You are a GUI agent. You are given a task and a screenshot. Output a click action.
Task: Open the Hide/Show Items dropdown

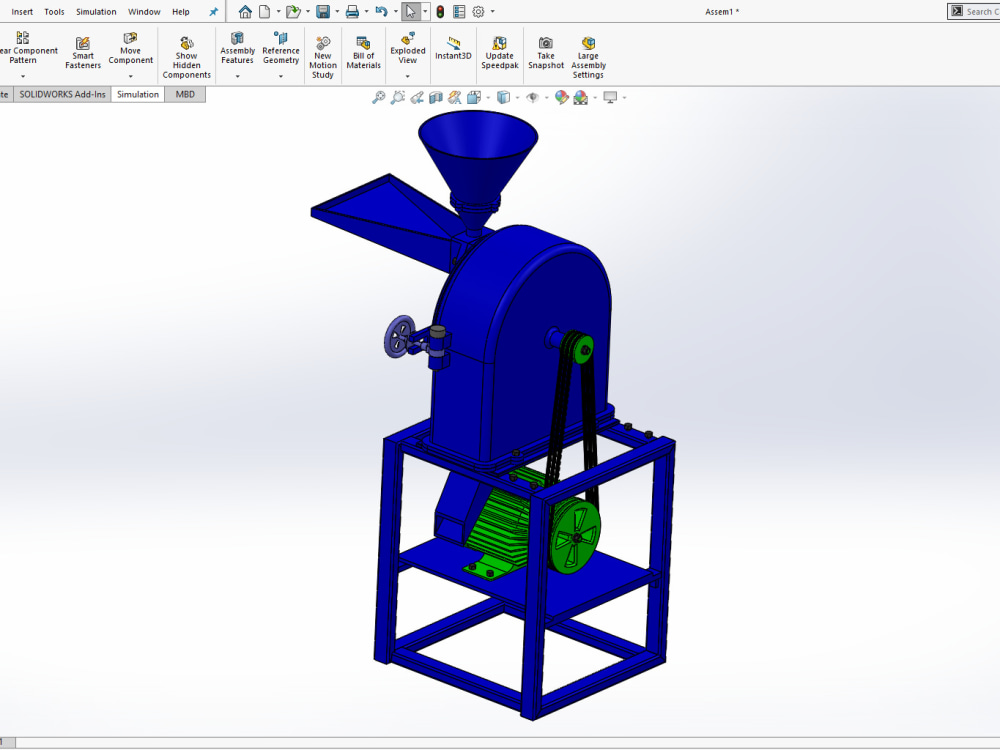point(547,97)
